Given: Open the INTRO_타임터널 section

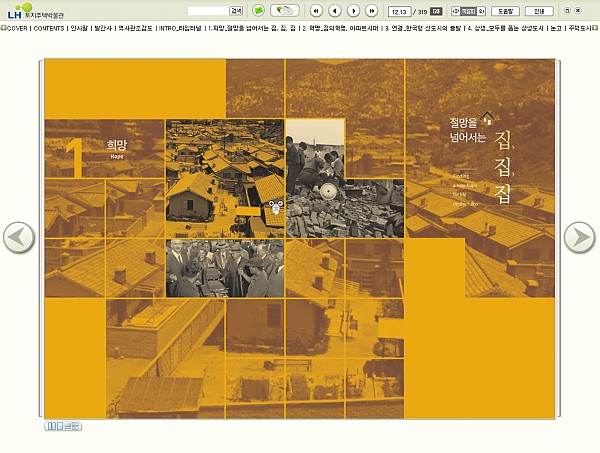Looking at the screenshot, I should [180, 28].
